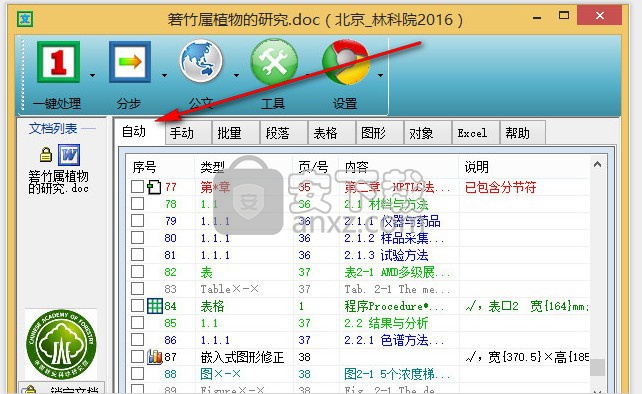
Task: Switch to the 手动 tab
Action: coord(188,133)
